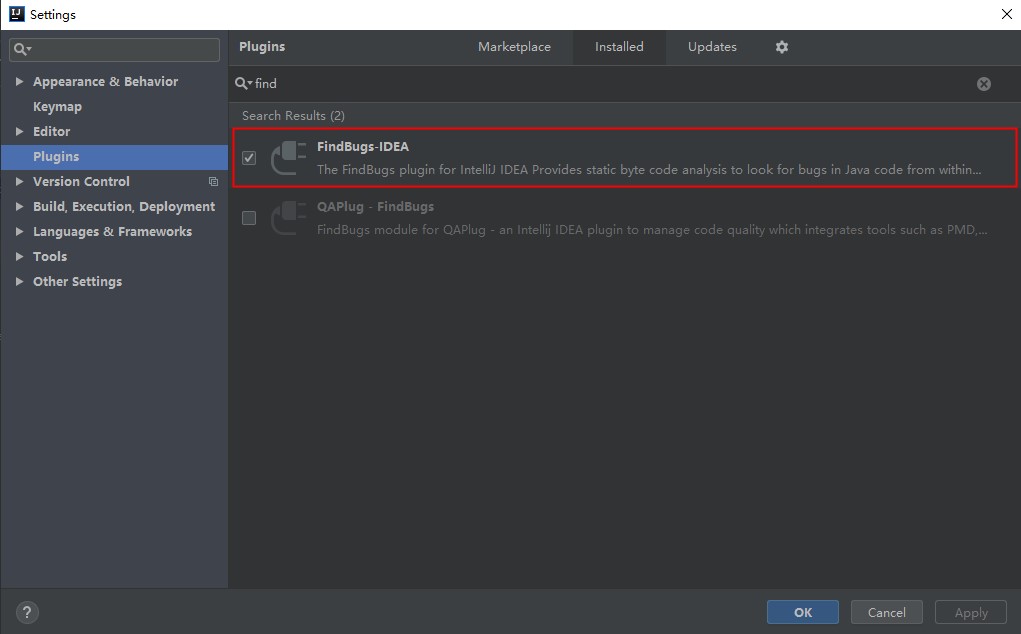The height and width of the screenshot is (634, 1021).
Task: Click the Search Results (2) header
Action: 293,116
